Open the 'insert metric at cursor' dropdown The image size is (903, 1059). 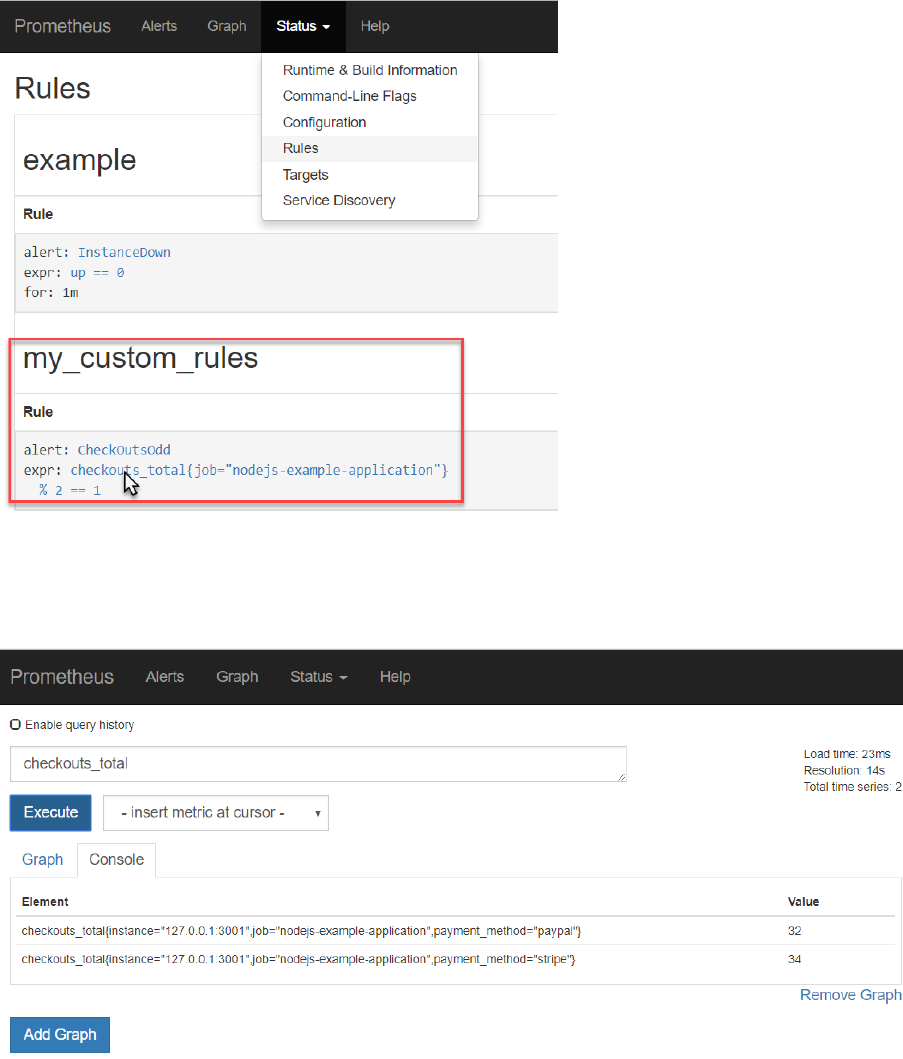click(215, 812)
